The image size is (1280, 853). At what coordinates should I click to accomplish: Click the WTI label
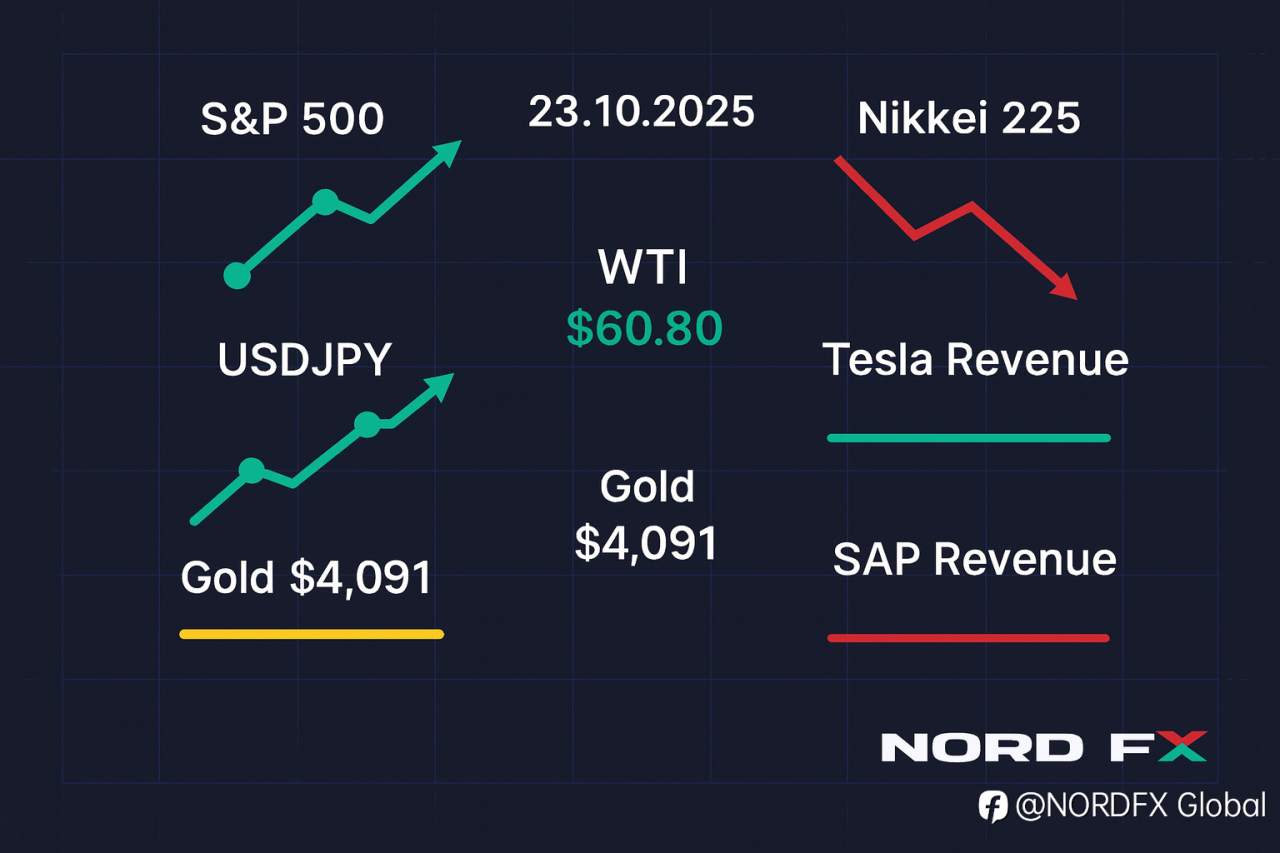(x=644, y=268)
